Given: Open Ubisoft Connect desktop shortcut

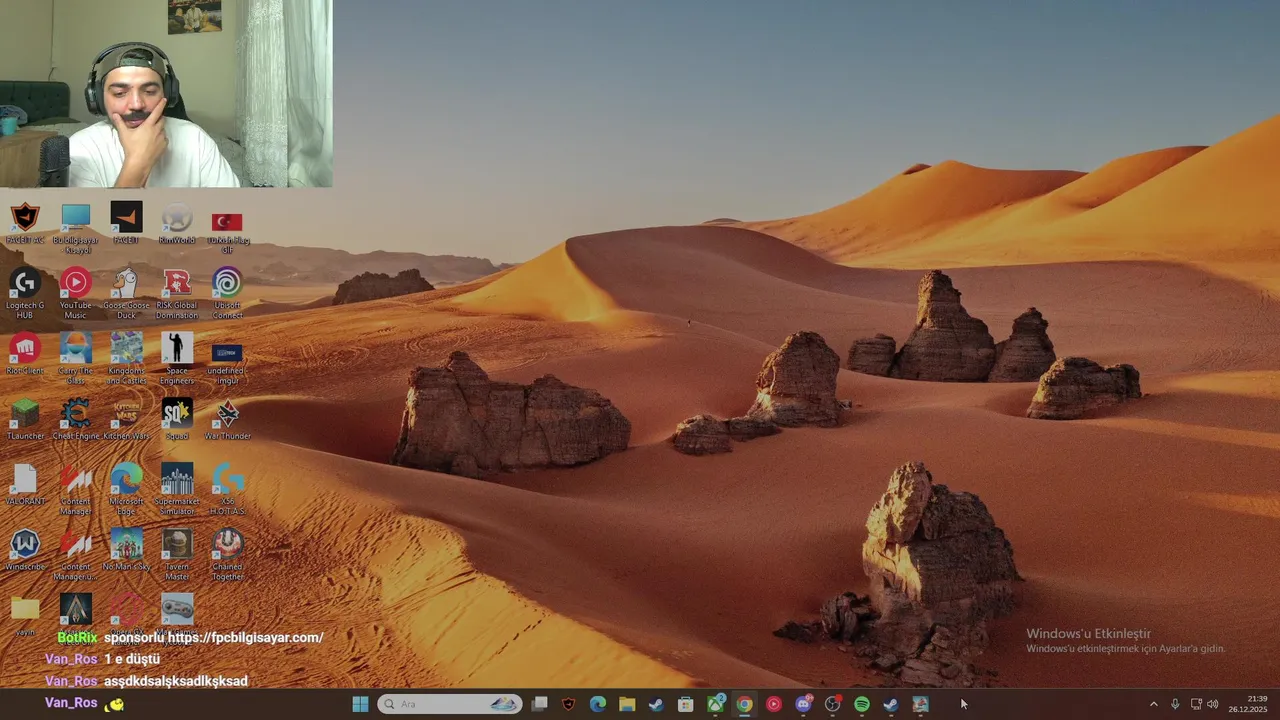Looking at the screenshot, I should tap(227, 294).
